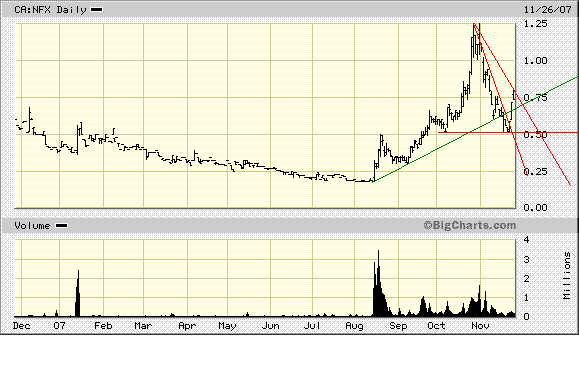Click the Jun month label
Viewport: 579px width, 384px height.
(271, 326)
